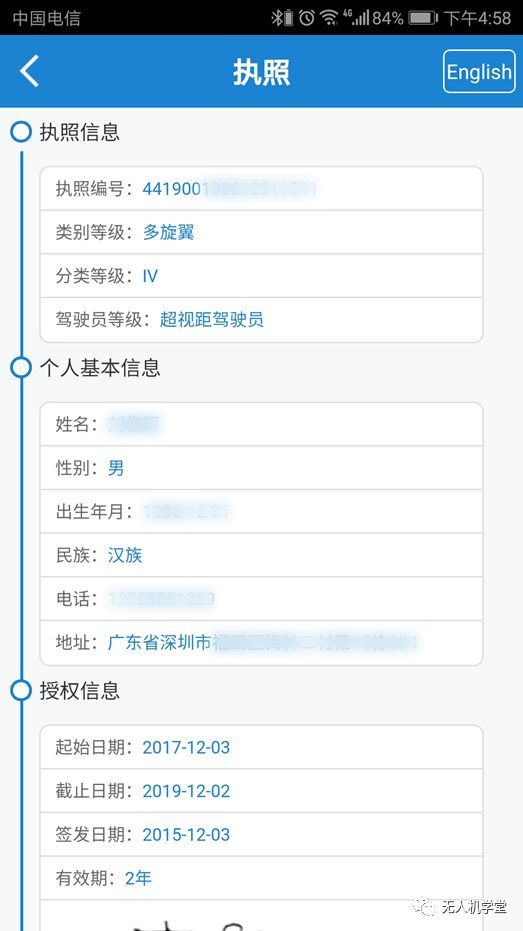This screenshot has height=931, width=523.
Task: Tap the 性别 男 row
Action: click(261, 468)
